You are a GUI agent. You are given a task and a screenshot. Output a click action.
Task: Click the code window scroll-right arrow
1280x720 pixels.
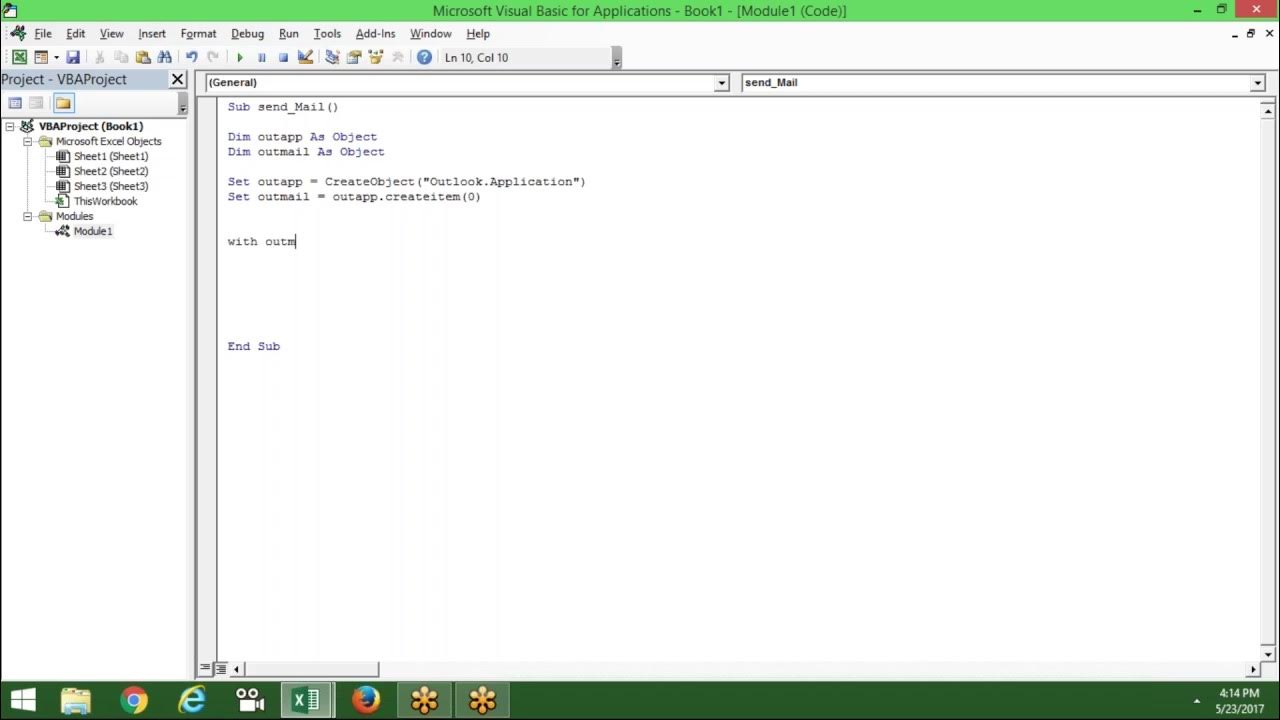[1254, 669]
